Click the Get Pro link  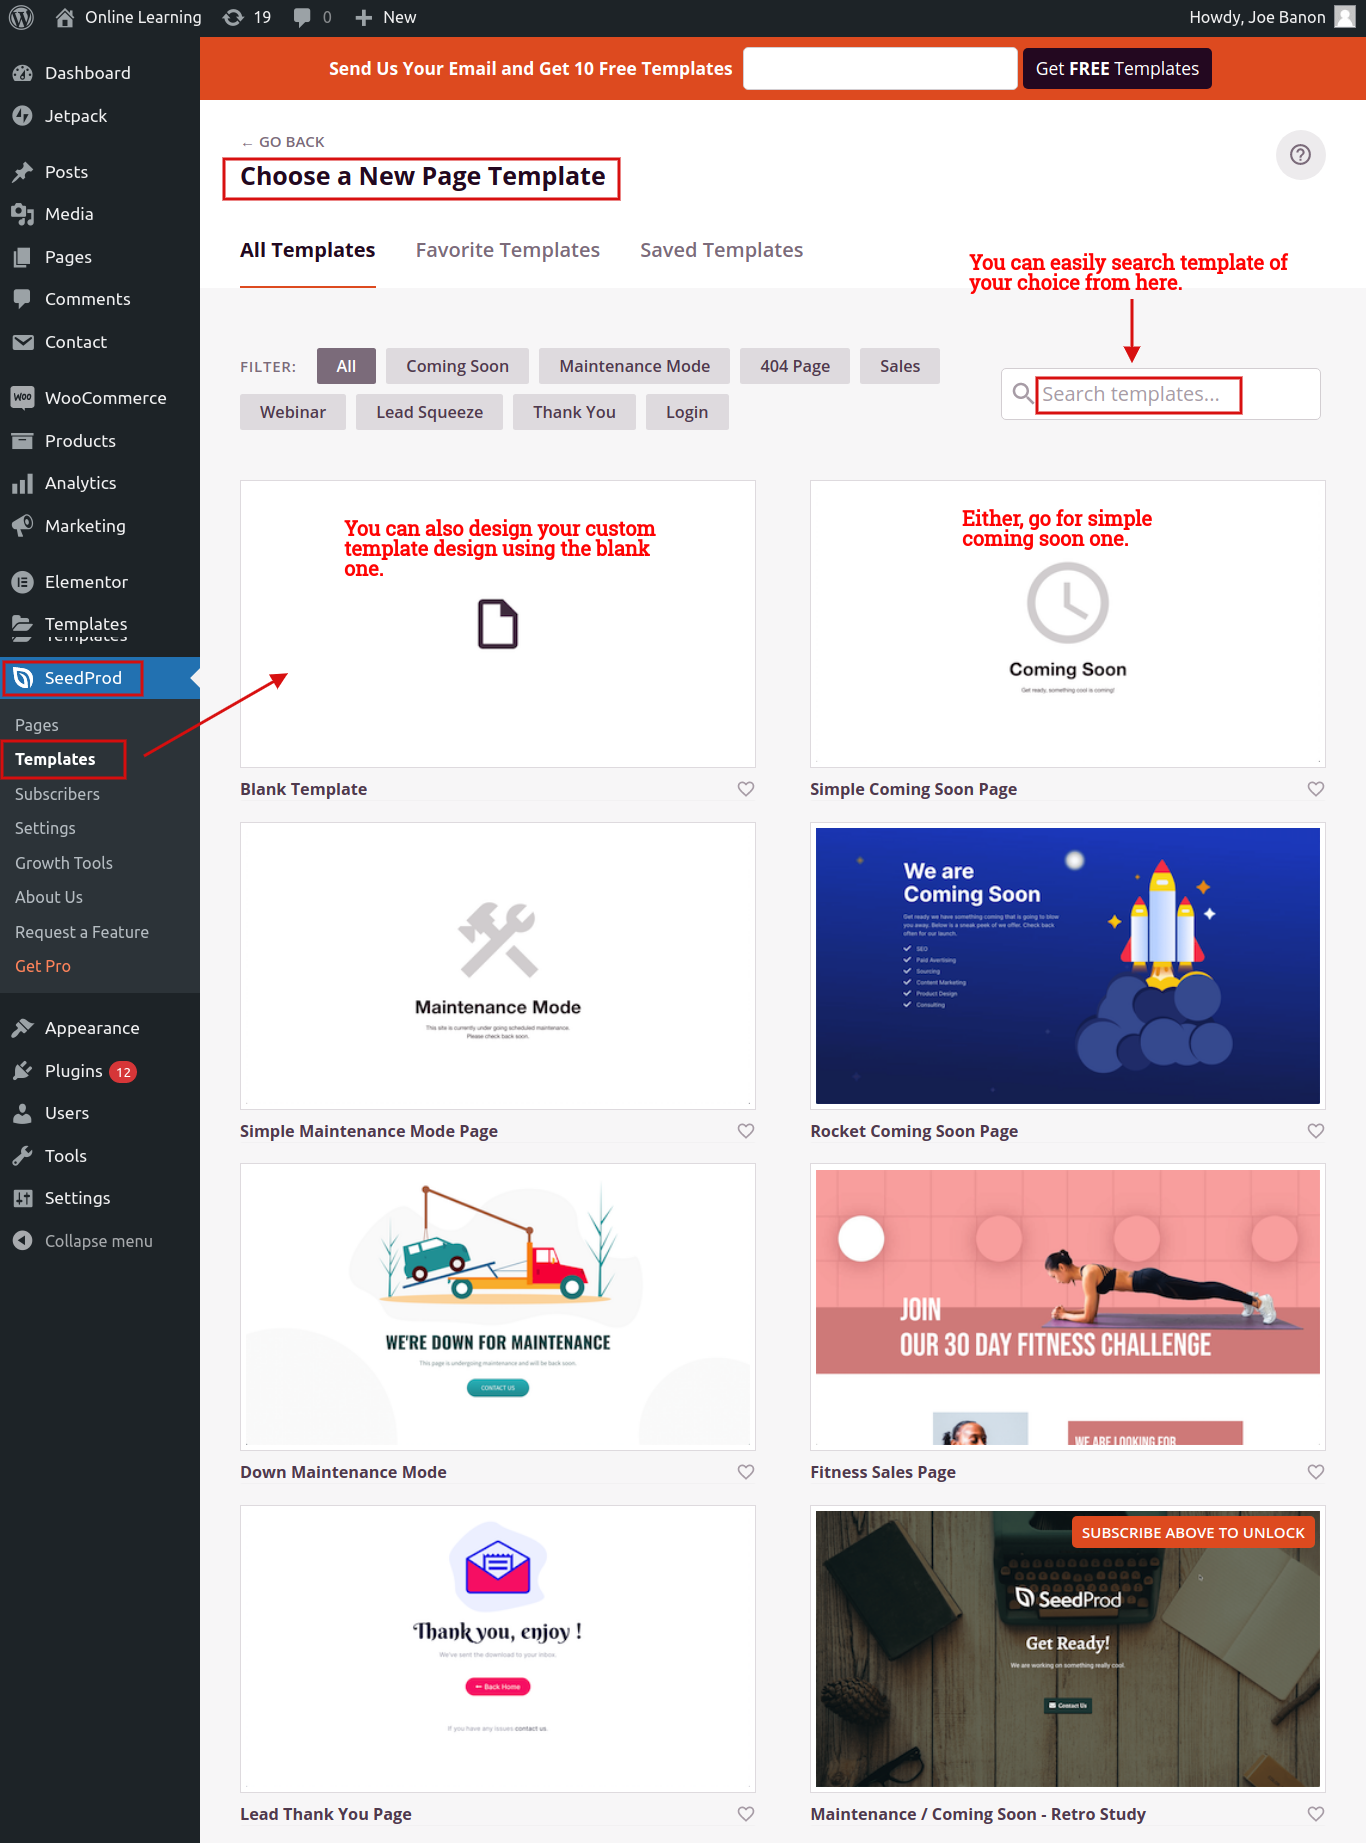coord(43,966)
